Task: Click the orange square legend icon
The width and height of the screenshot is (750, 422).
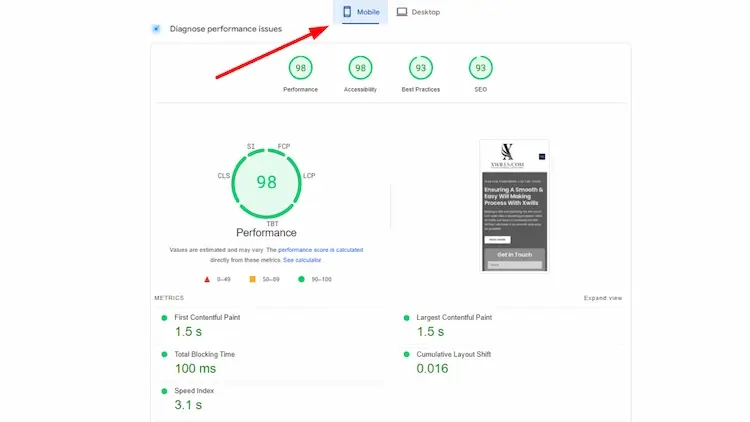Action: pyautogui.click(x=252, y=279)
